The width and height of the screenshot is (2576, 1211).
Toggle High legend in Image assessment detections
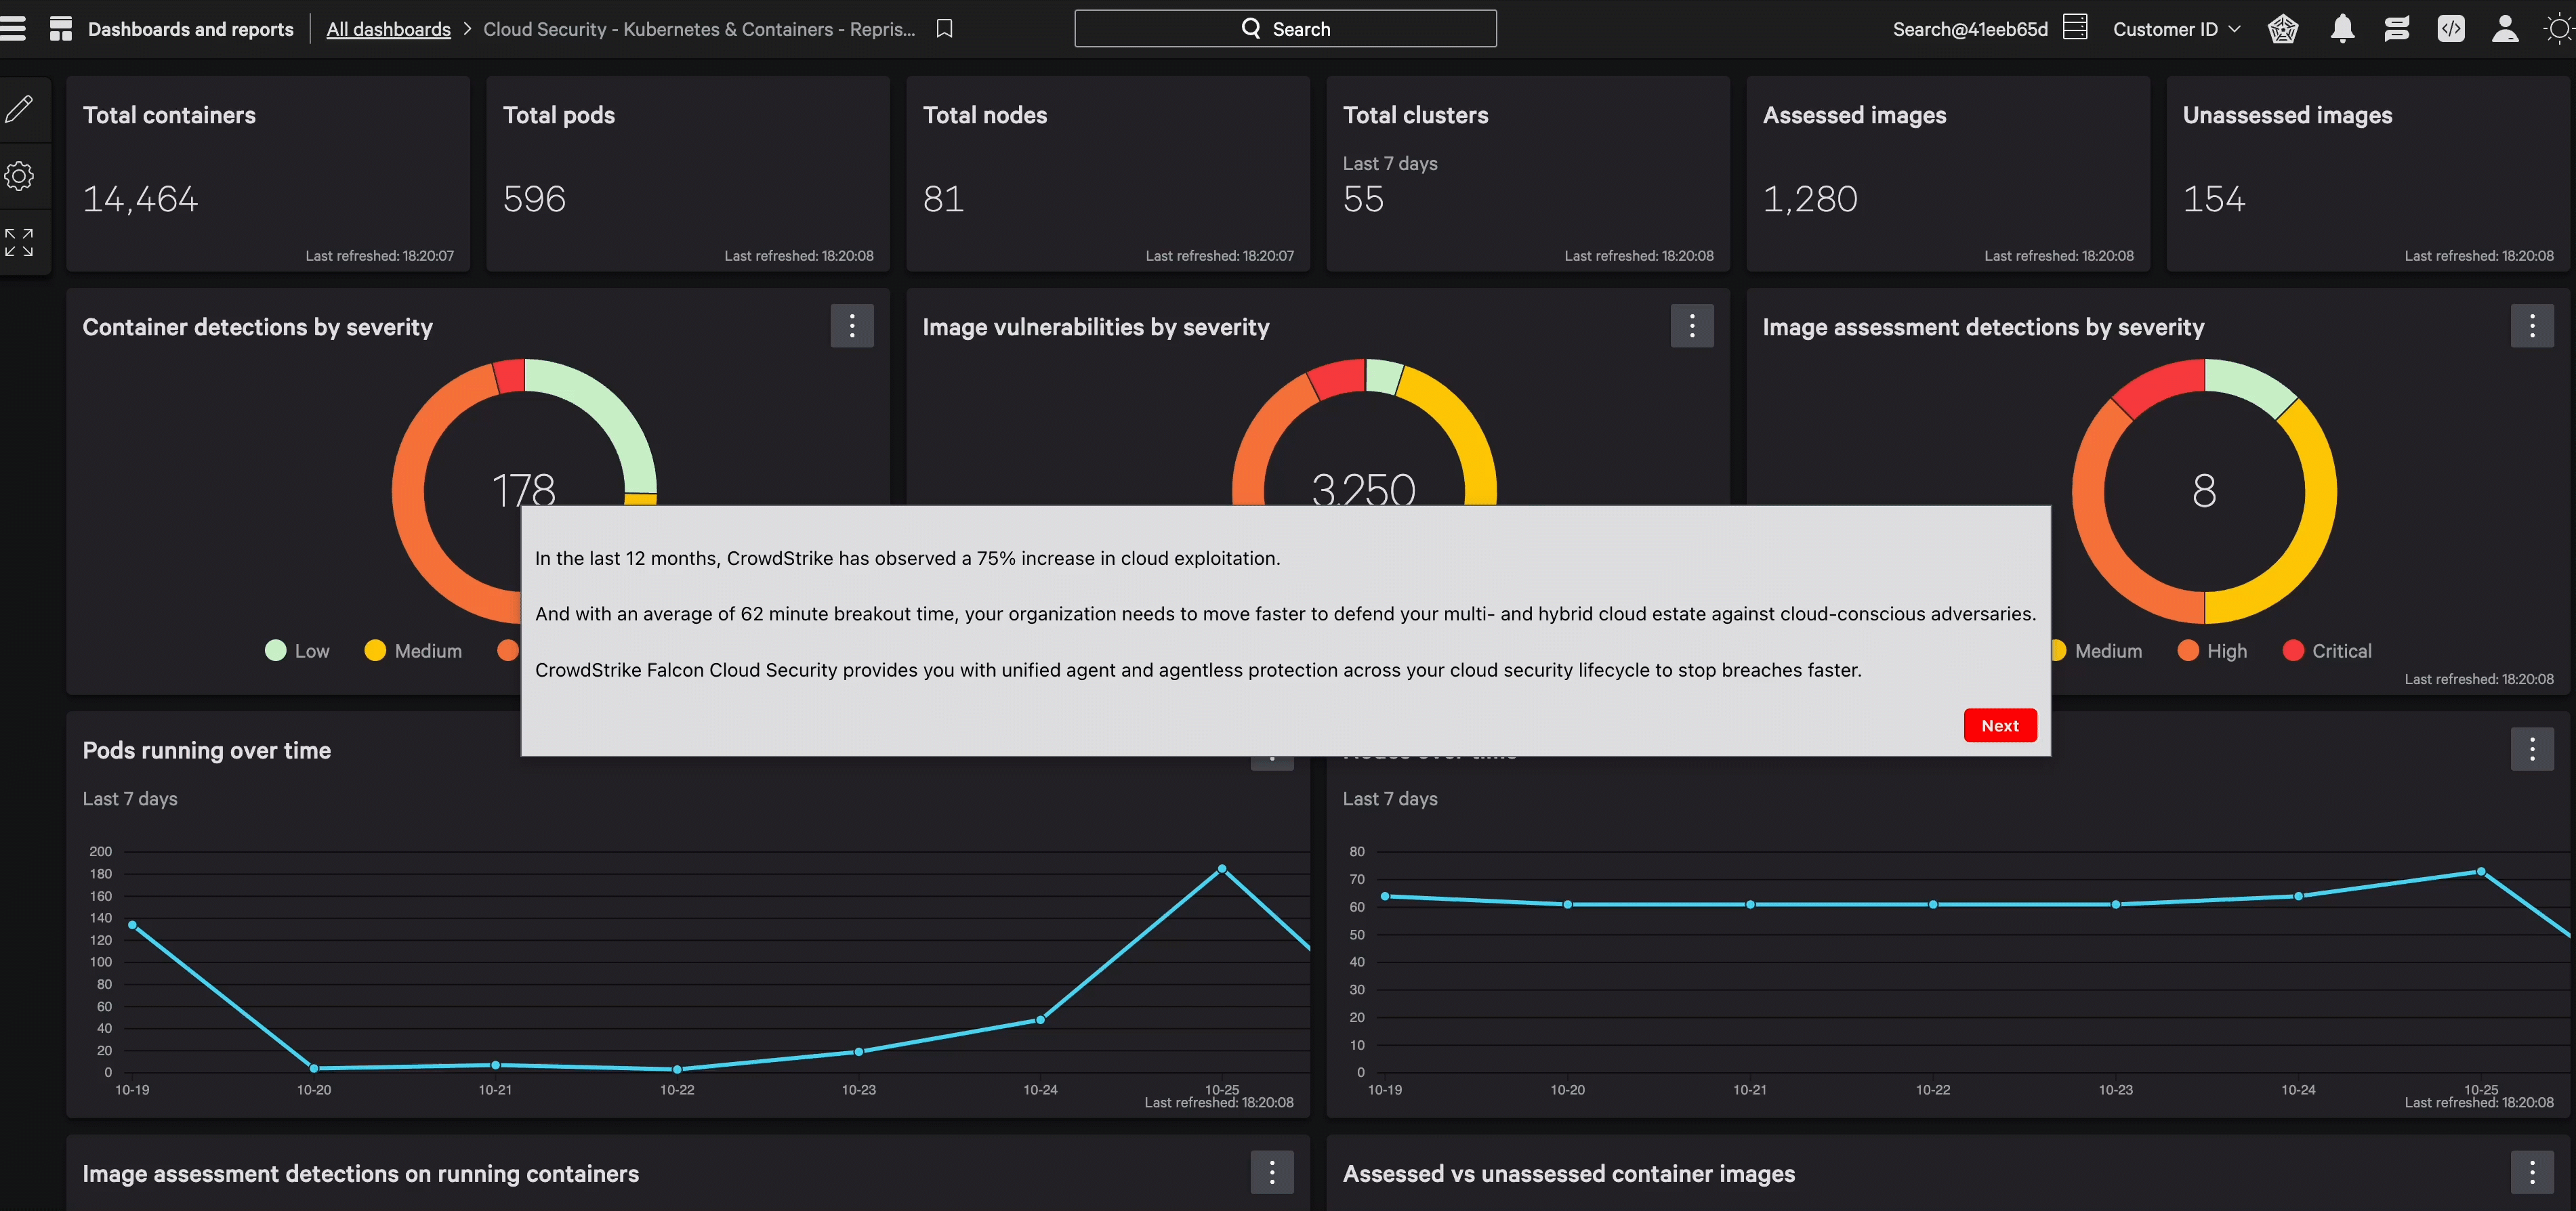coord(2212,651)
